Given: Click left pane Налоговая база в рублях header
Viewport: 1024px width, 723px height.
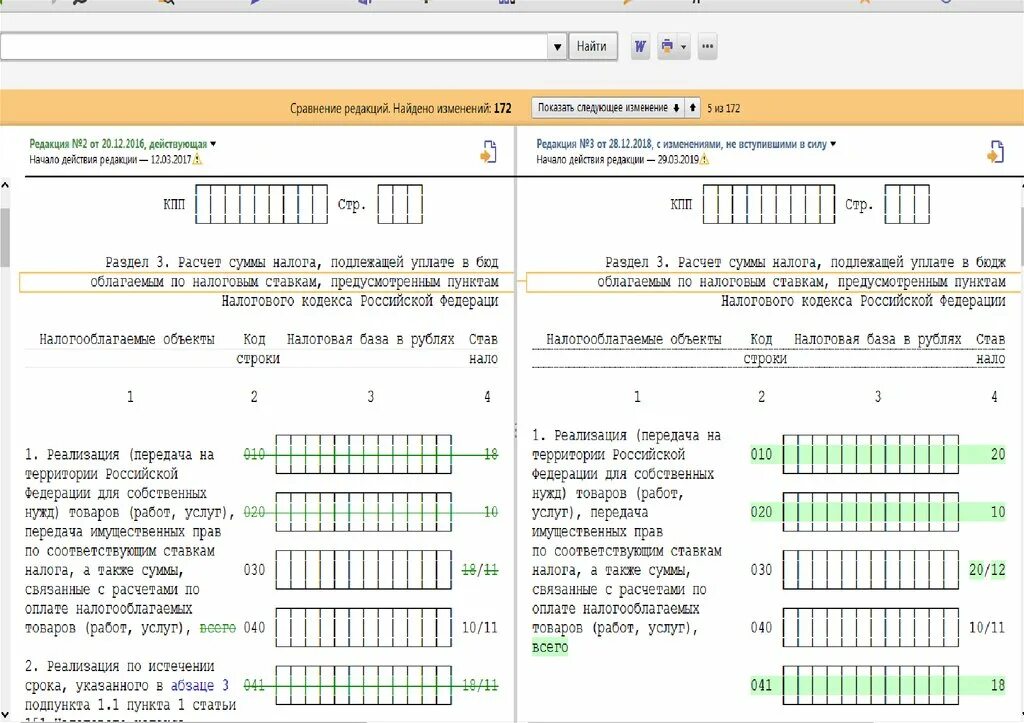Looking at the screenshot, I should [370, 339].
